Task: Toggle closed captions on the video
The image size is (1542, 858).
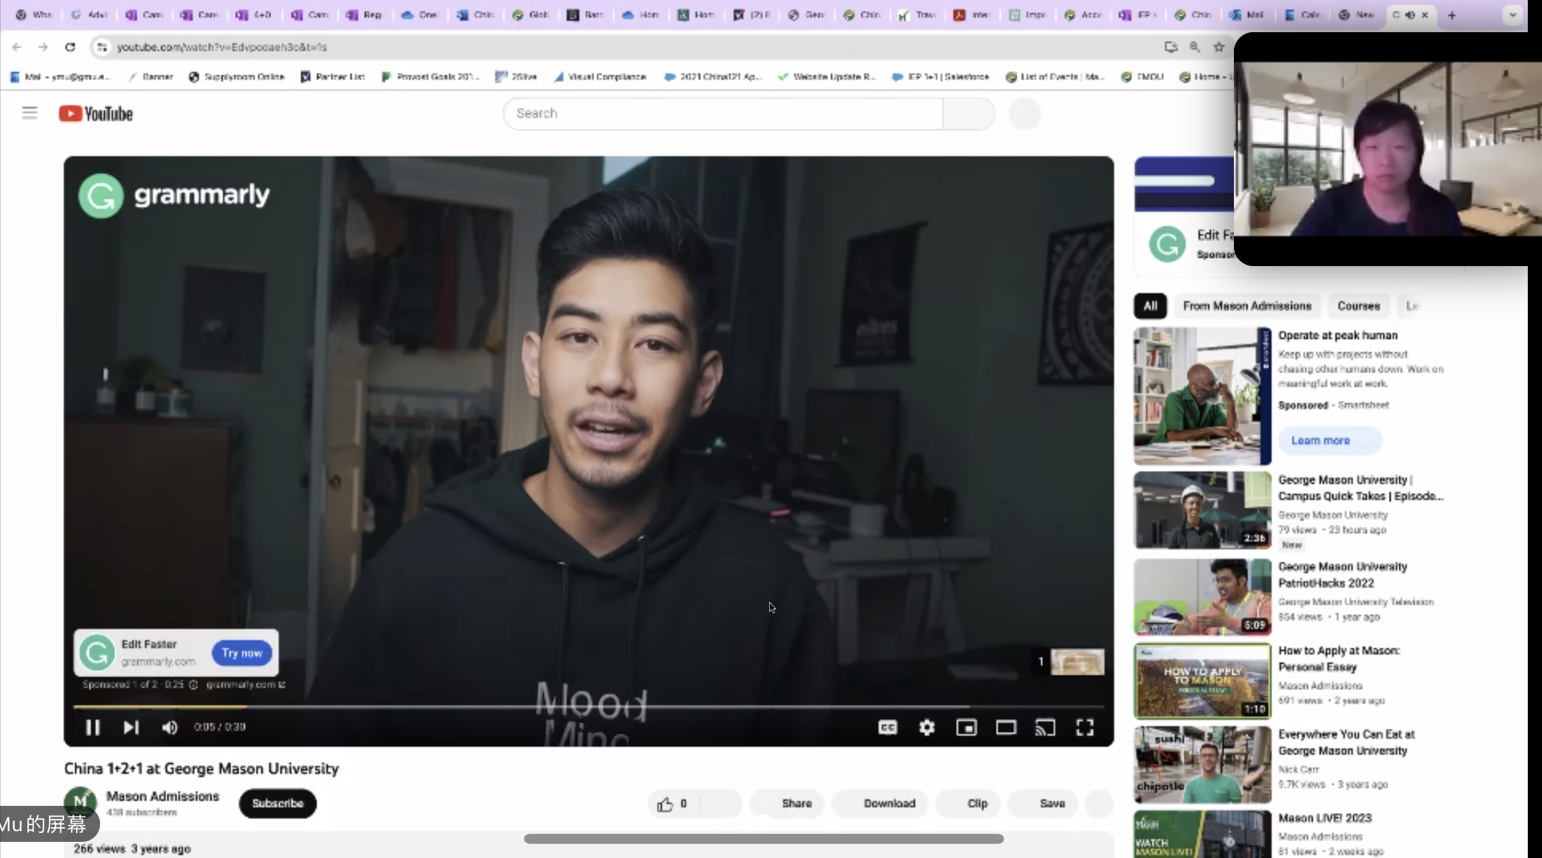Action: point(887,727)
